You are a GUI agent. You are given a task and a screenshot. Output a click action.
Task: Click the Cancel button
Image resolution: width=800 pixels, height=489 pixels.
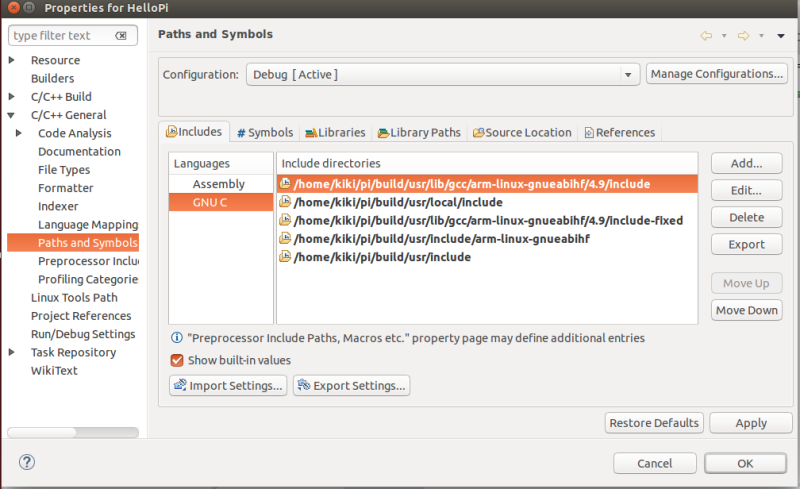(655, 463)
